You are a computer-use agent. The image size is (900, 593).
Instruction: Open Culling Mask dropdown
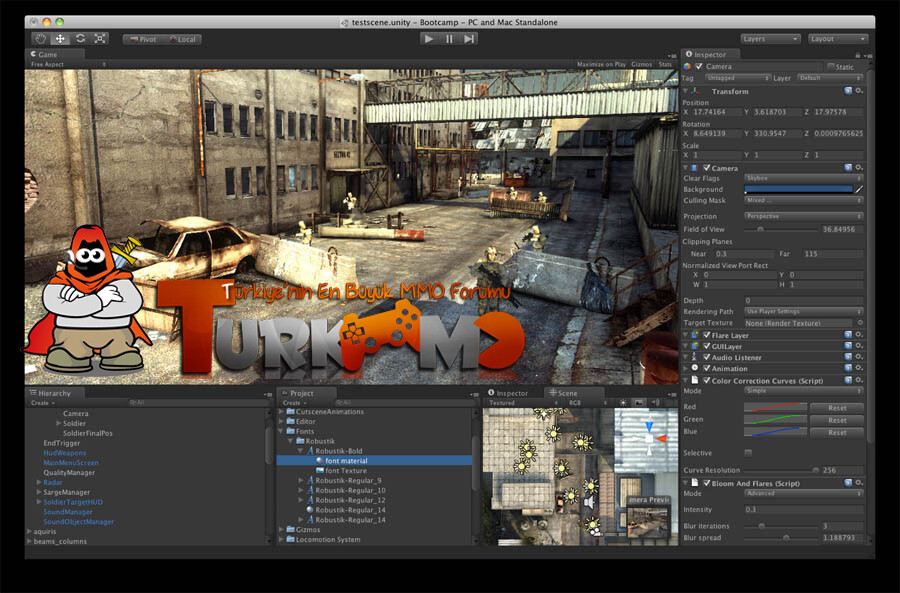coord(804,200)
